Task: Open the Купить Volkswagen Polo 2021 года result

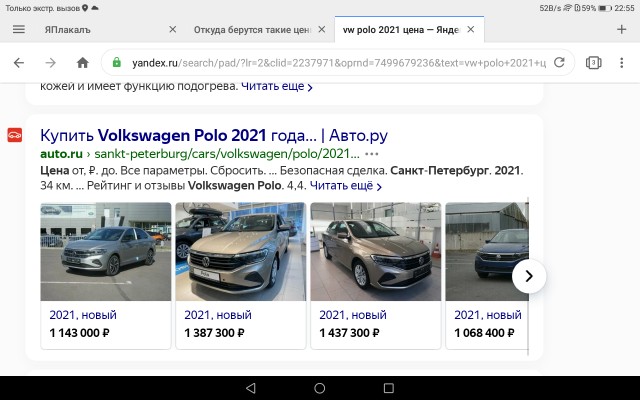Action: click(x=214, y=136)
